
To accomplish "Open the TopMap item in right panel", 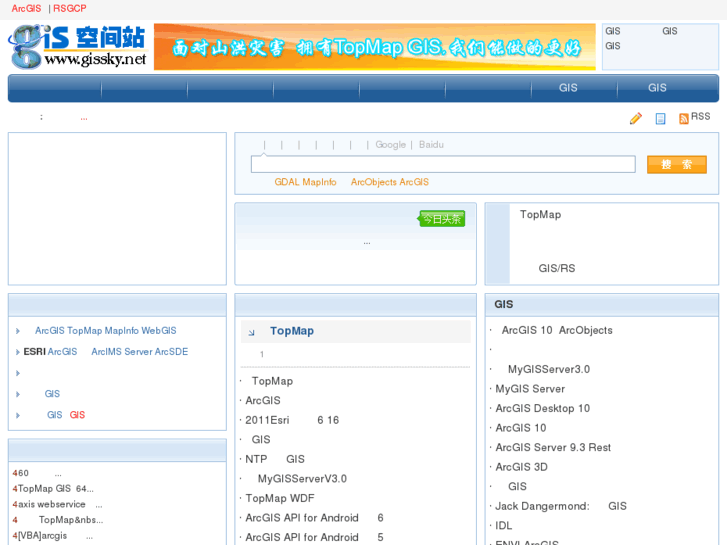I will pos(540,214).
